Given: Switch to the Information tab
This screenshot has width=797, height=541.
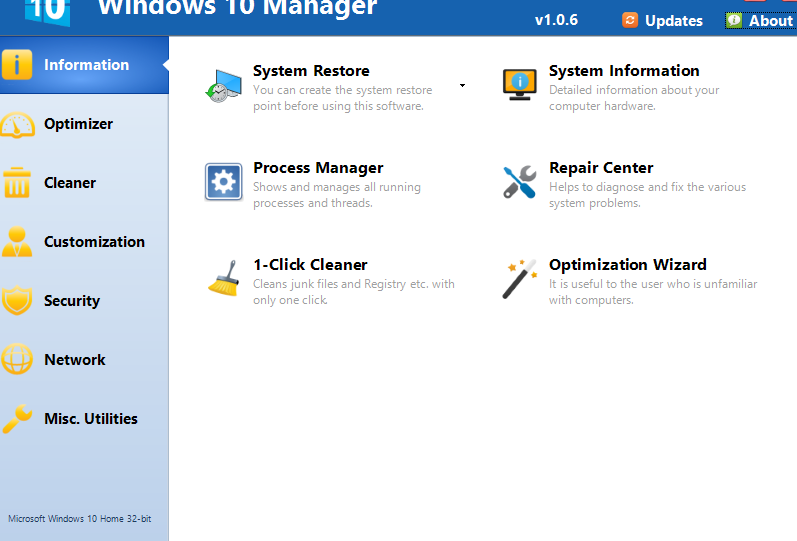Looking at the screenshot, I should 86,65.
